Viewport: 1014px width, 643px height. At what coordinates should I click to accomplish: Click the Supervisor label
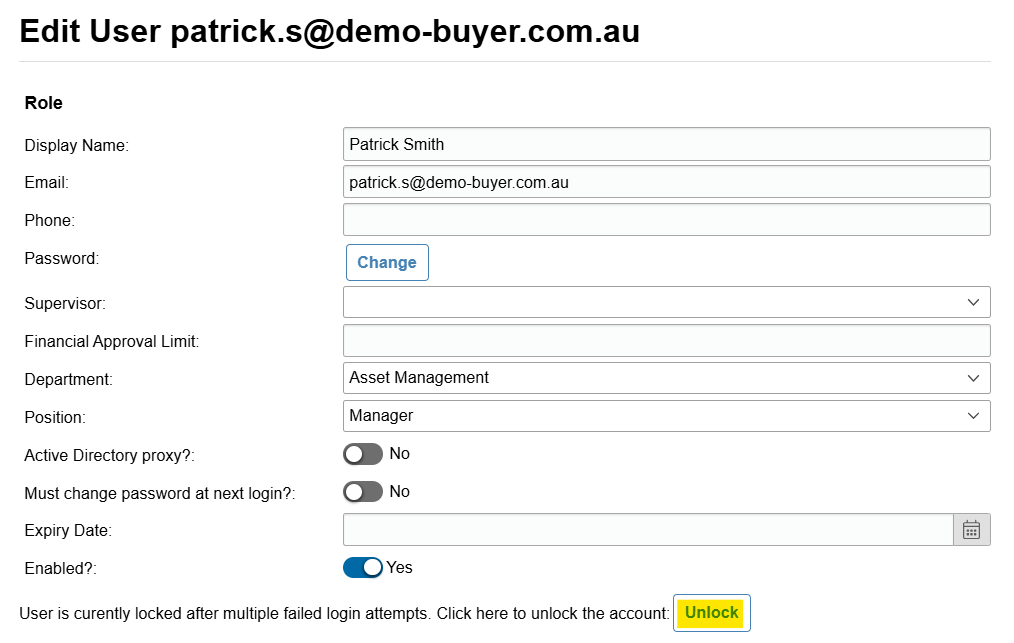point(65,303)
